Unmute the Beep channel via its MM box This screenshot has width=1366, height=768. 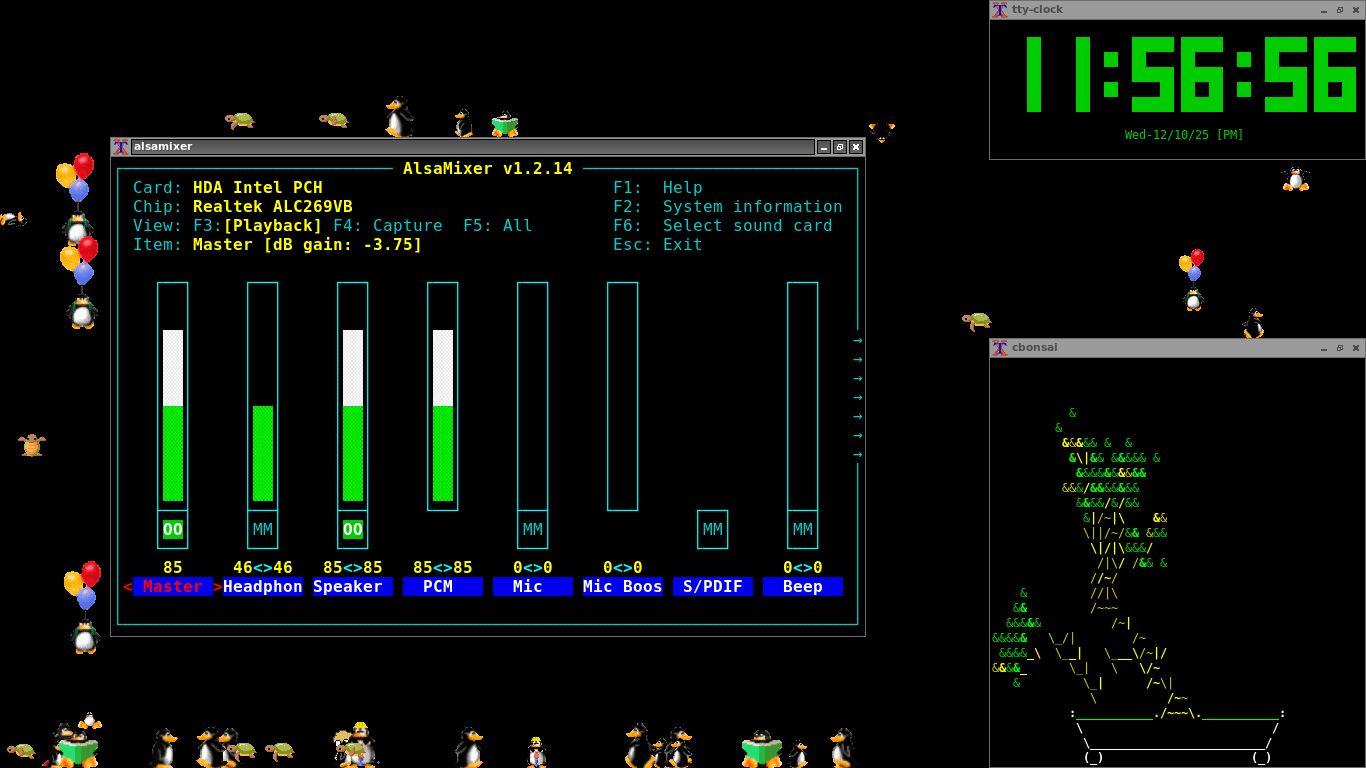click(x=803, y=529)
